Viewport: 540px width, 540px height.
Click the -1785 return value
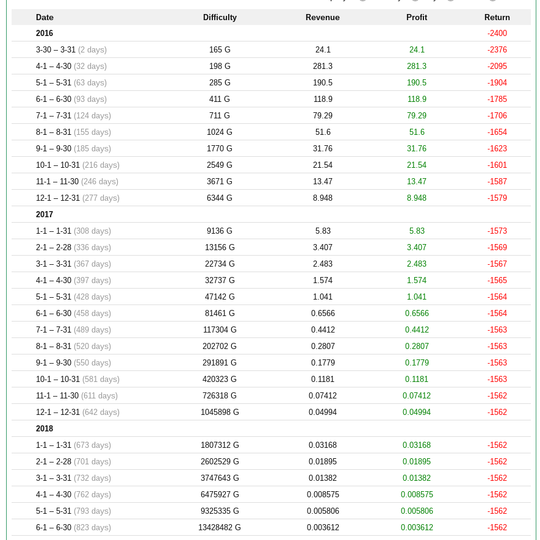[x=497, y=99]
